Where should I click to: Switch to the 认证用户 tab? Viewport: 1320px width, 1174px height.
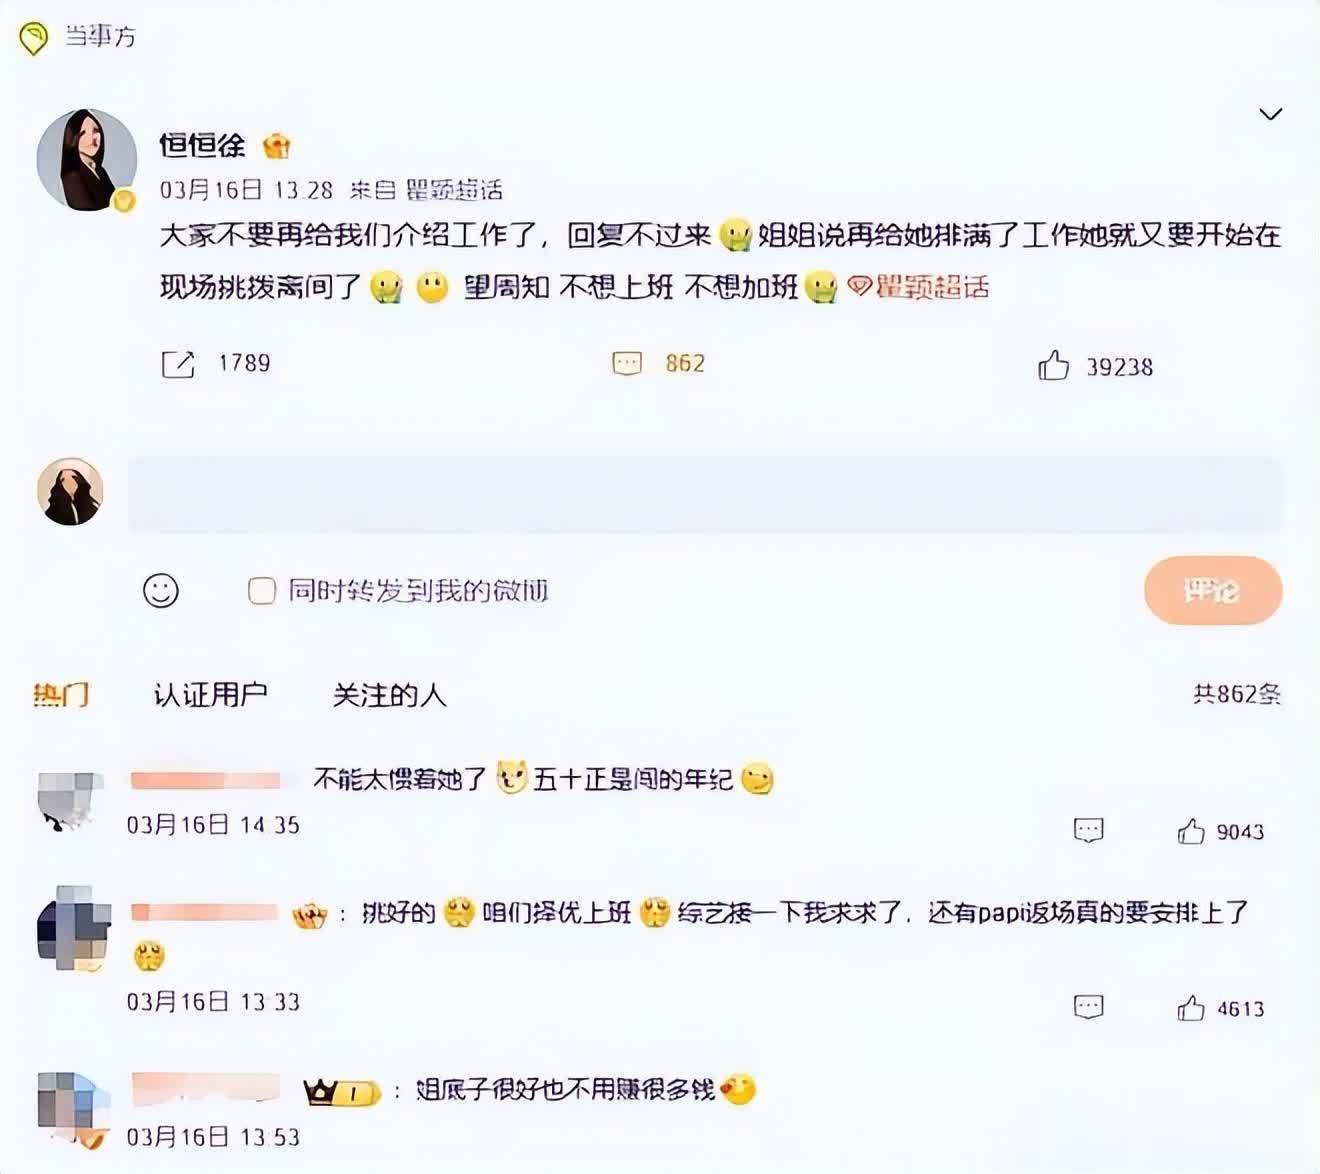click(210, 694)
